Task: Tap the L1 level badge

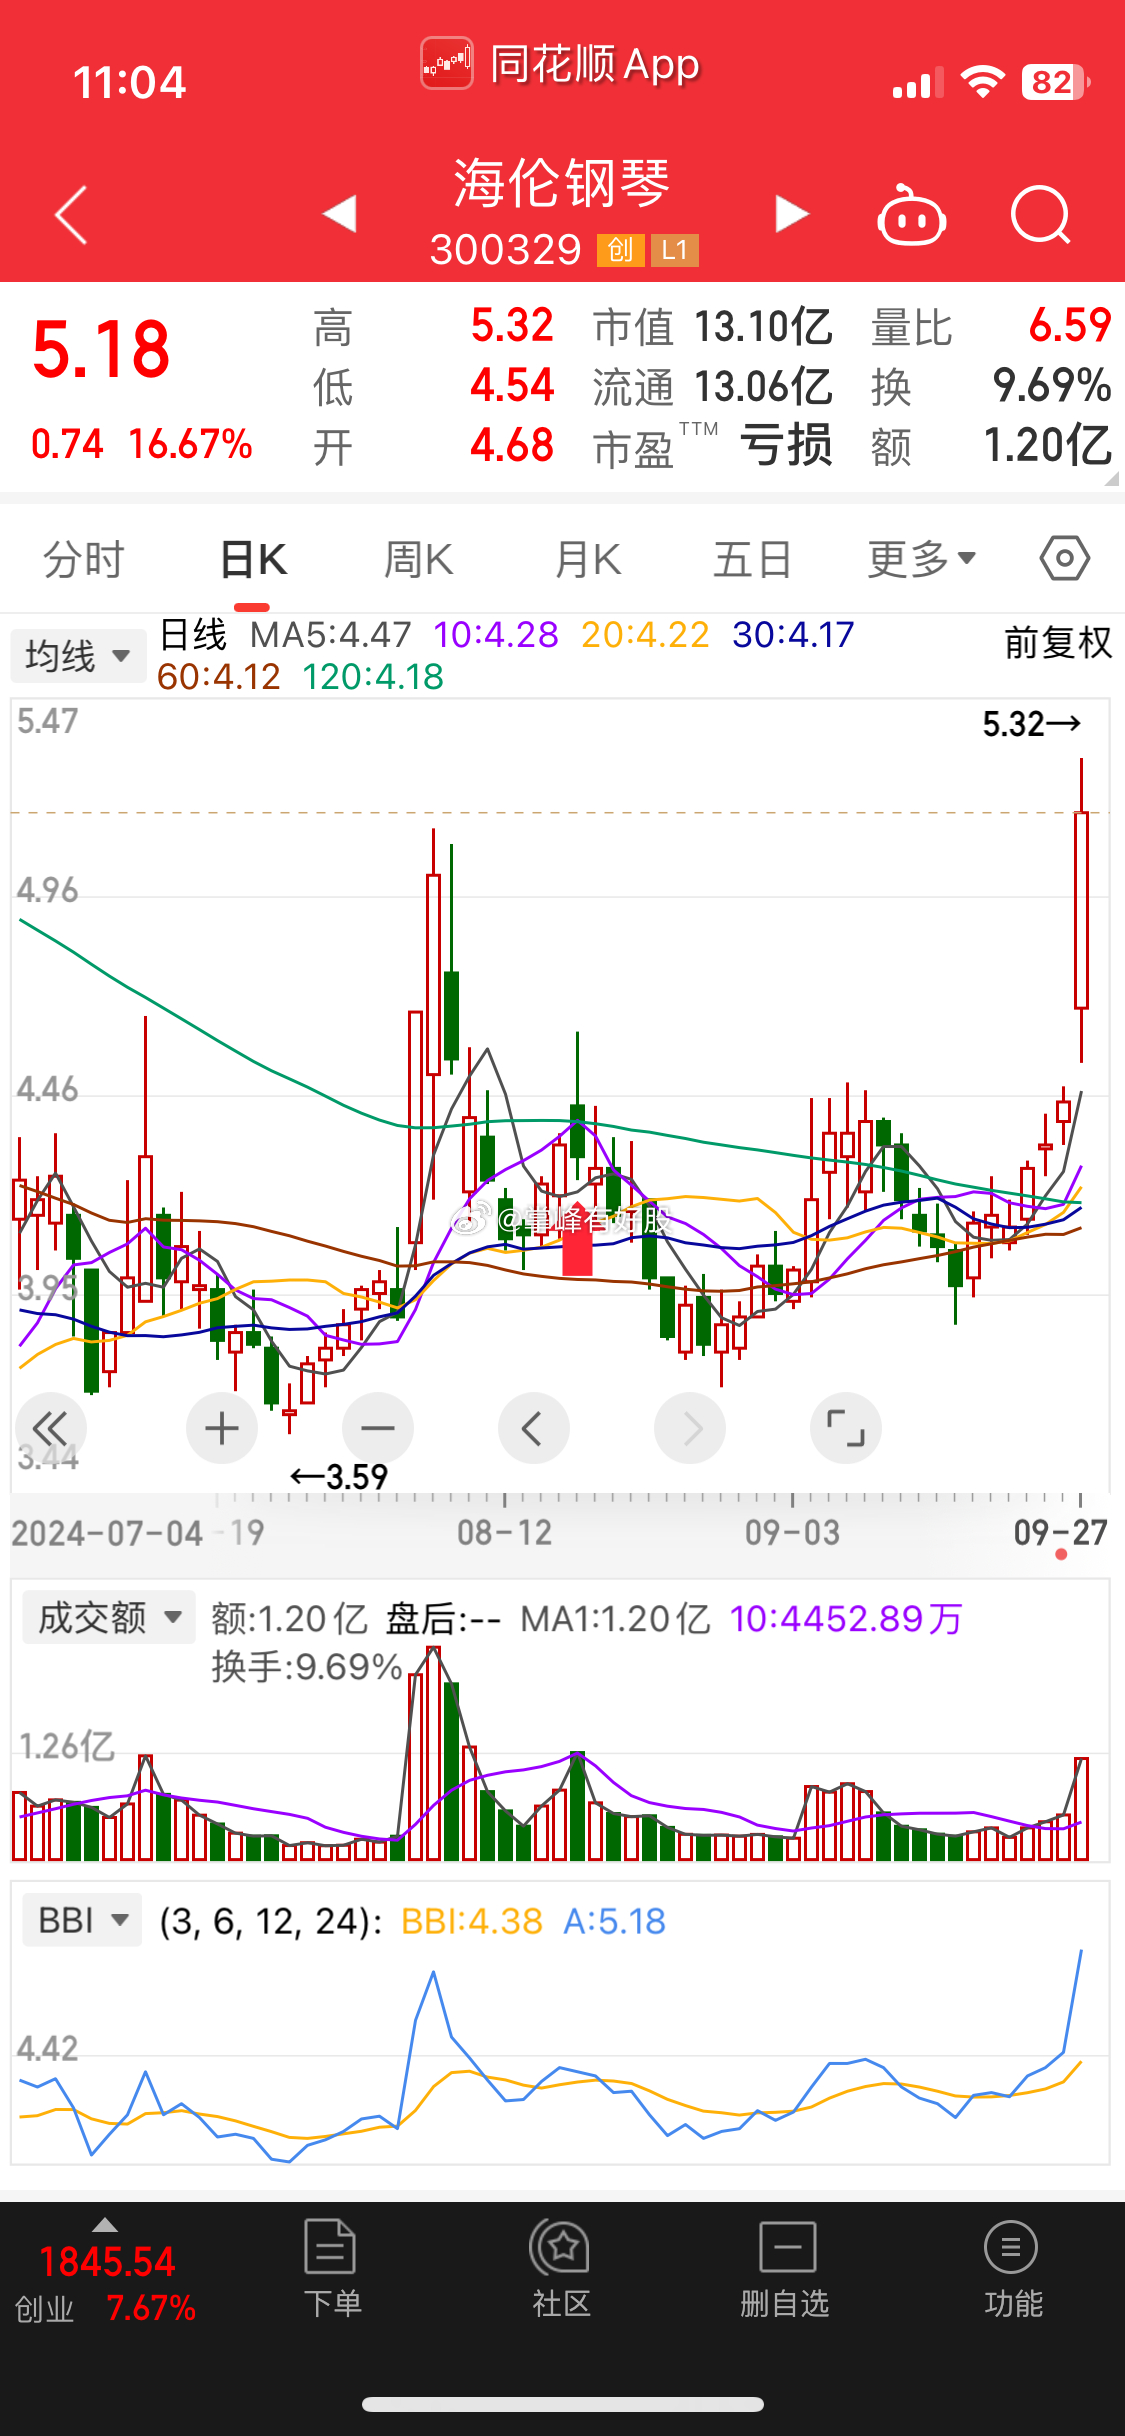Action: 675,250
